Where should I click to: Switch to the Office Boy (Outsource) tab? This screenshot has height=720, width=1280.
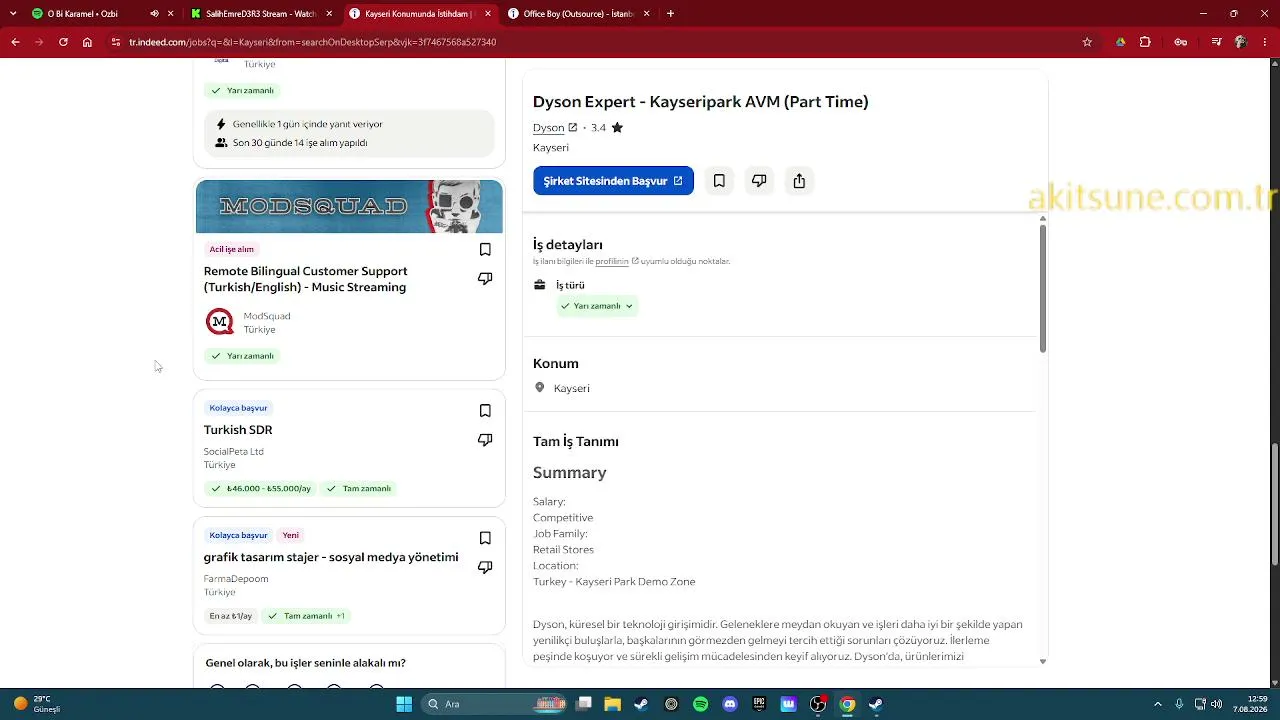point(578,14)
